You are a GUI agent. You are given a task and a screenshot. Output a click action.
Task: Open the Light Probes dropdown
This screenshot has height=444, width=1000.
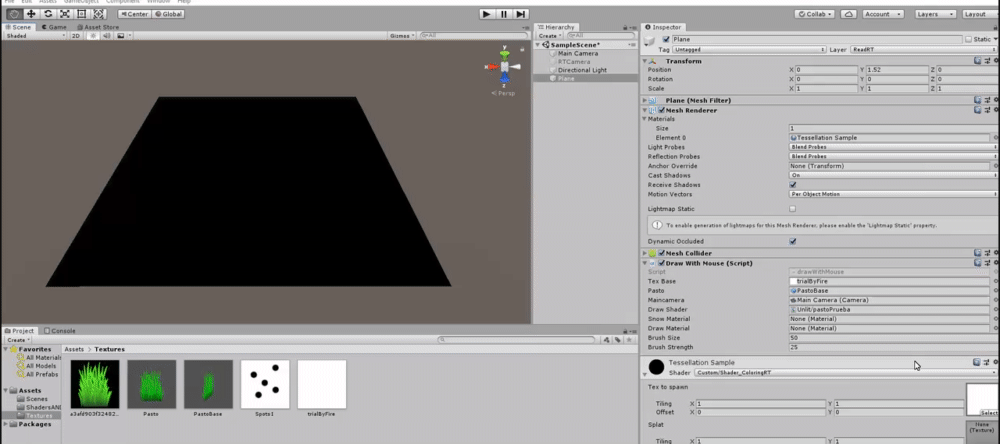[x=893, y=147]
